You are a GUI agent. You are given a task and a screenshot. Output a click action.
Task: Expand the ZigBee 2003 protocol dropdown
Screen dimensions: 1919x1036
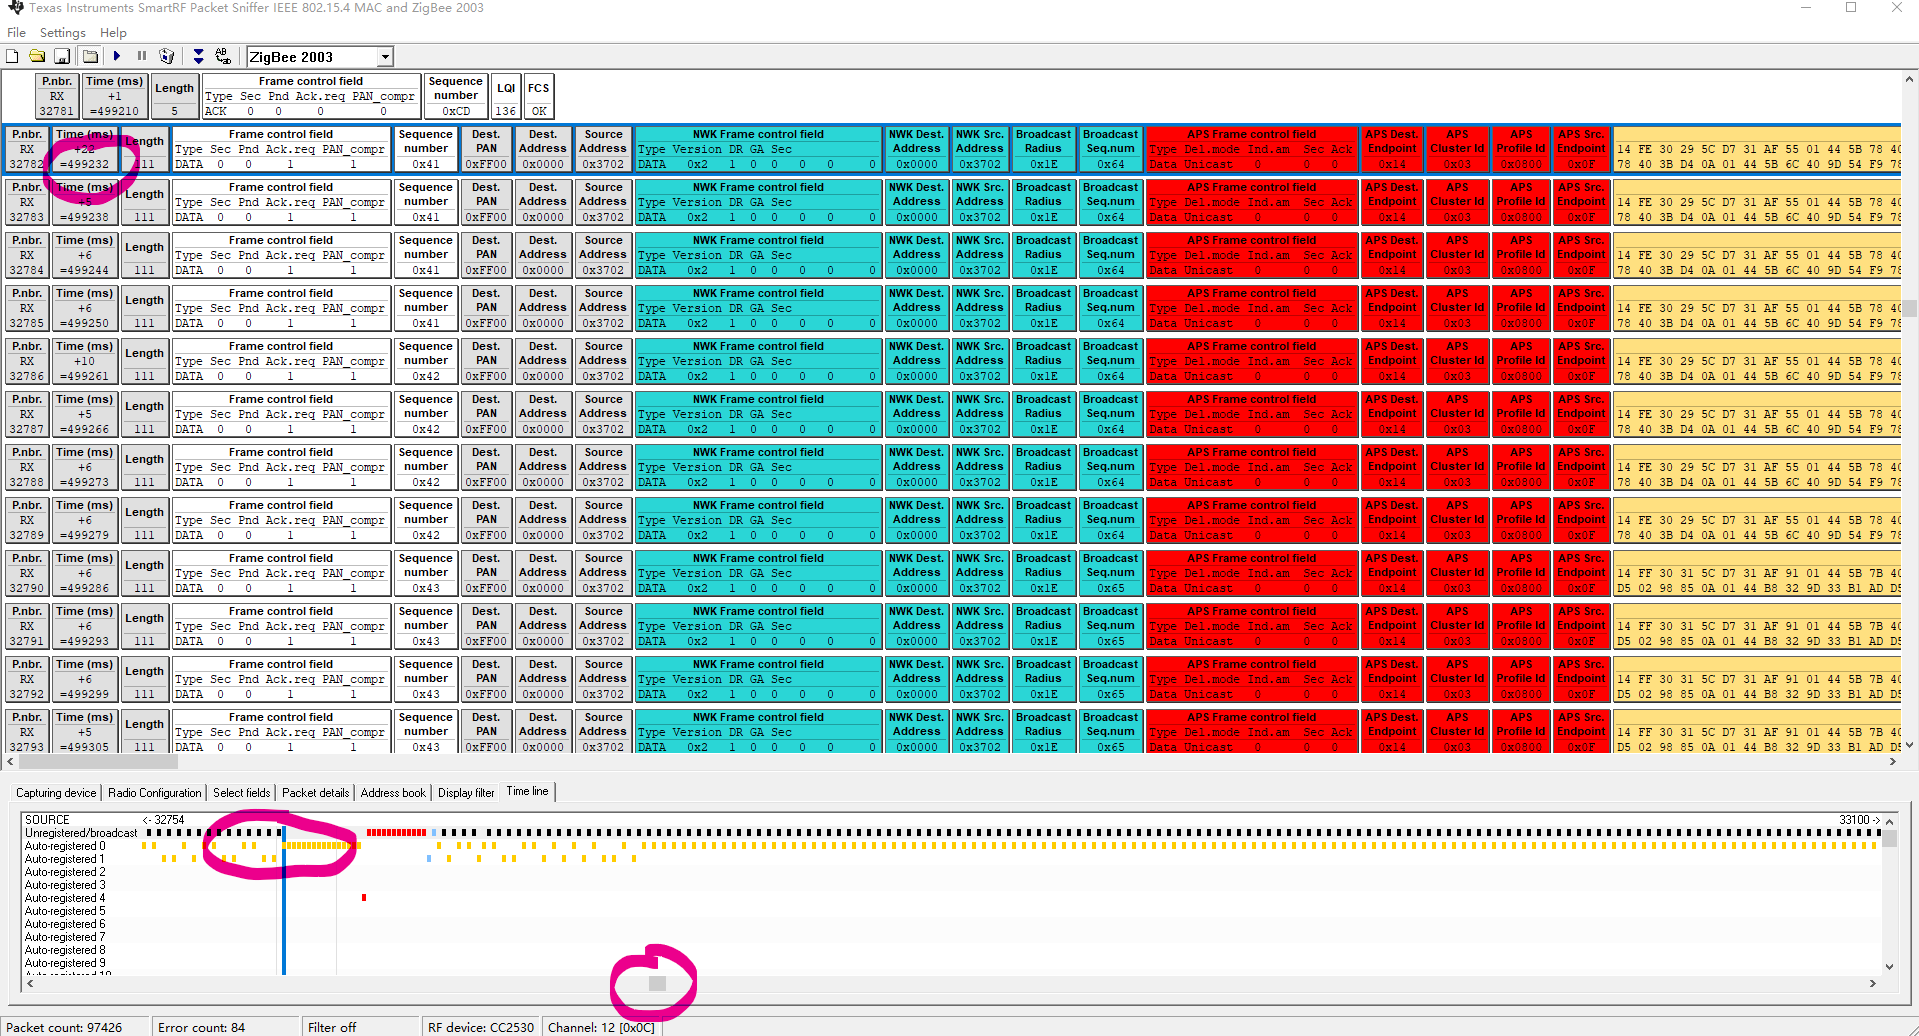coord(385,57)
